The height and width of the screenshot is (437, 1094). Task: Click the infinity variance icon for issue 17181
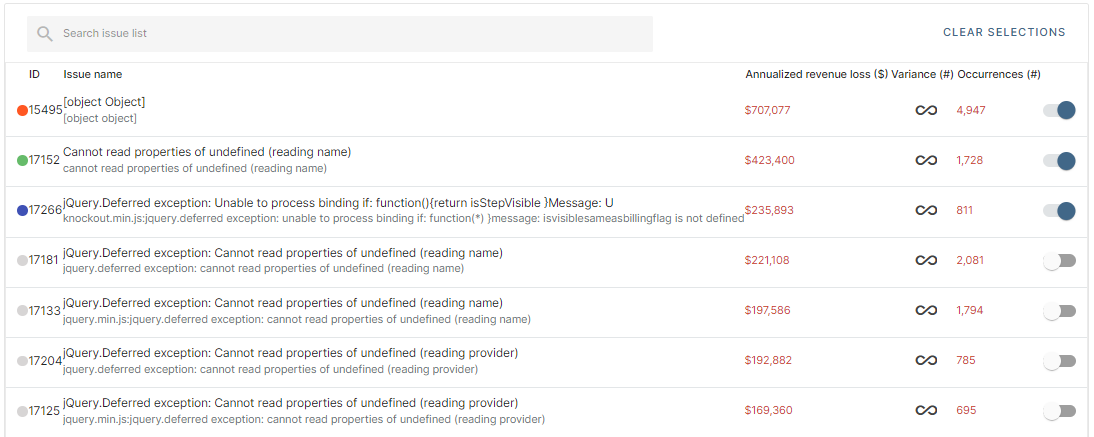coord(926,260)
